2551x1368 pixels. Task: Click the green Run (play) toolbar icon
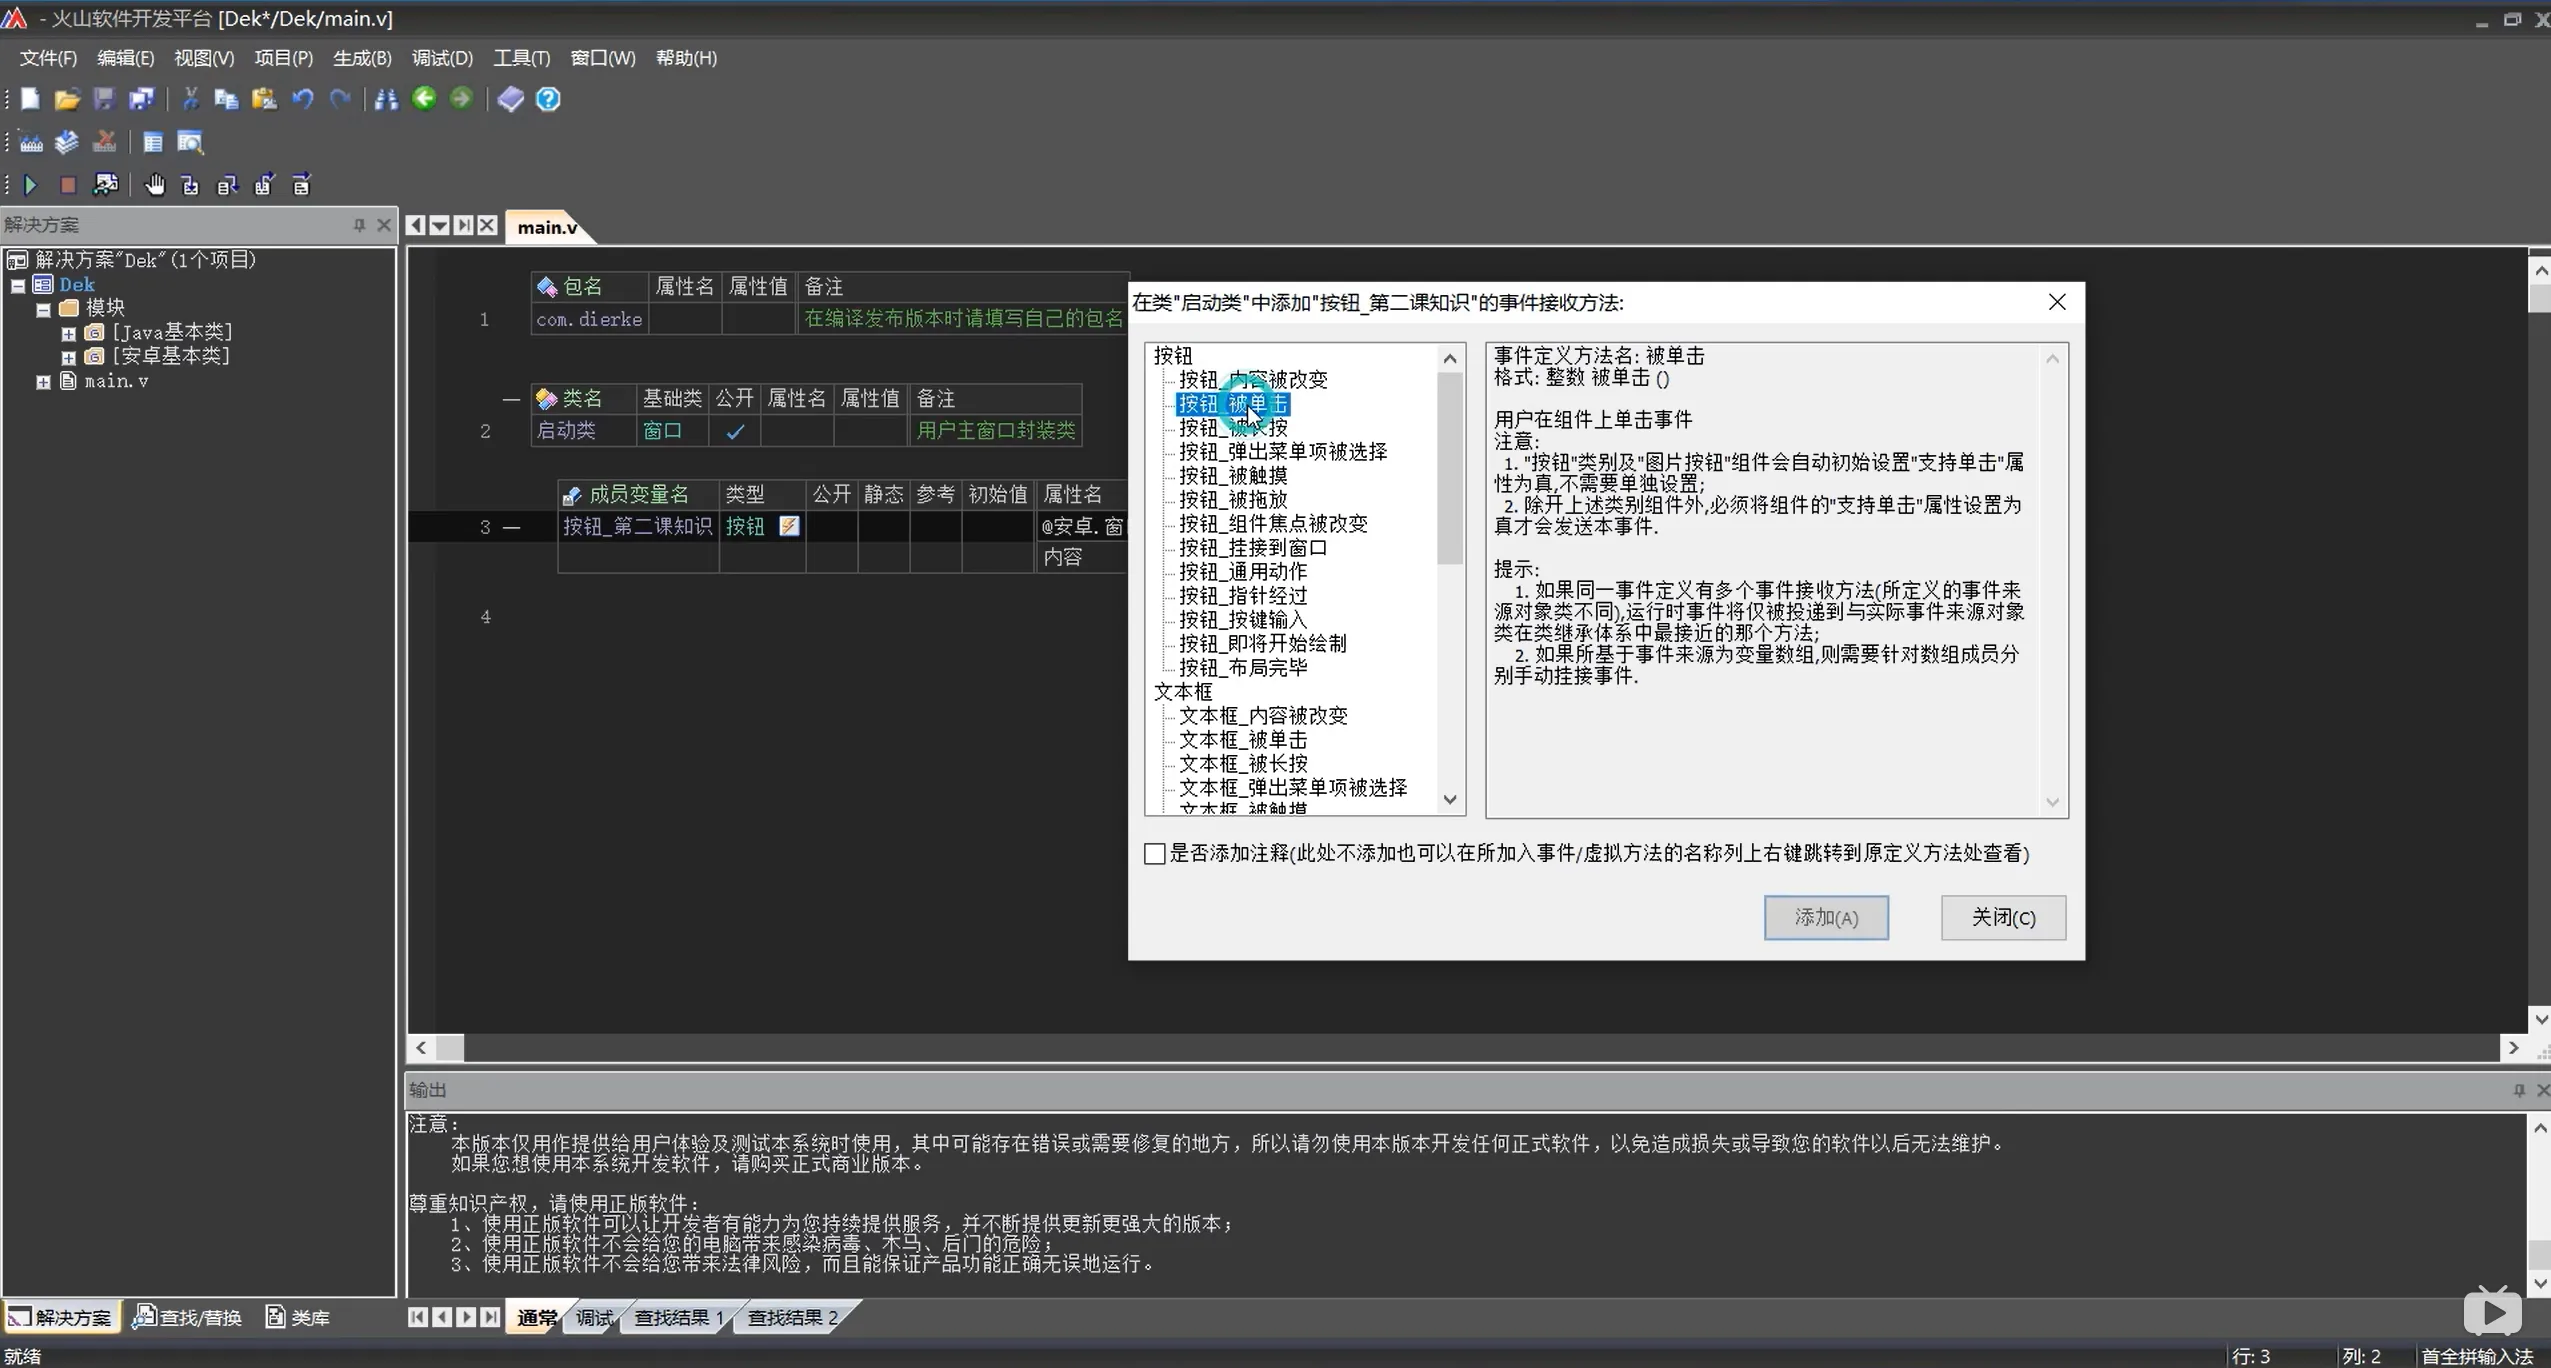coord(30,185)
